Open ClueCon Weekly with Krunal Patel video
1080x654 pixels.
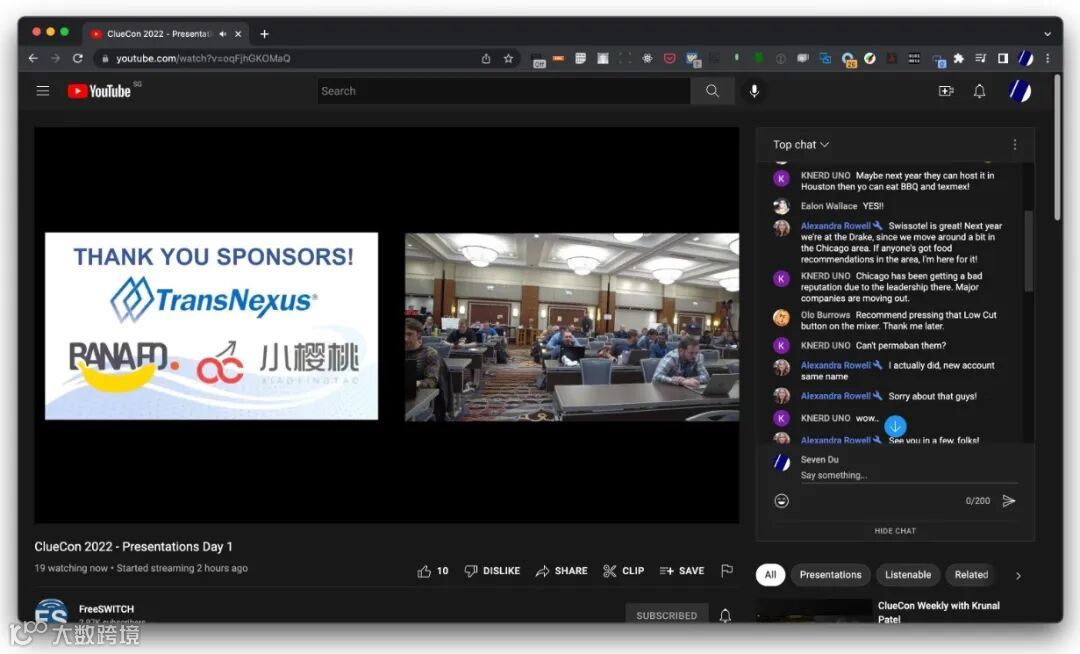[938, 612]
